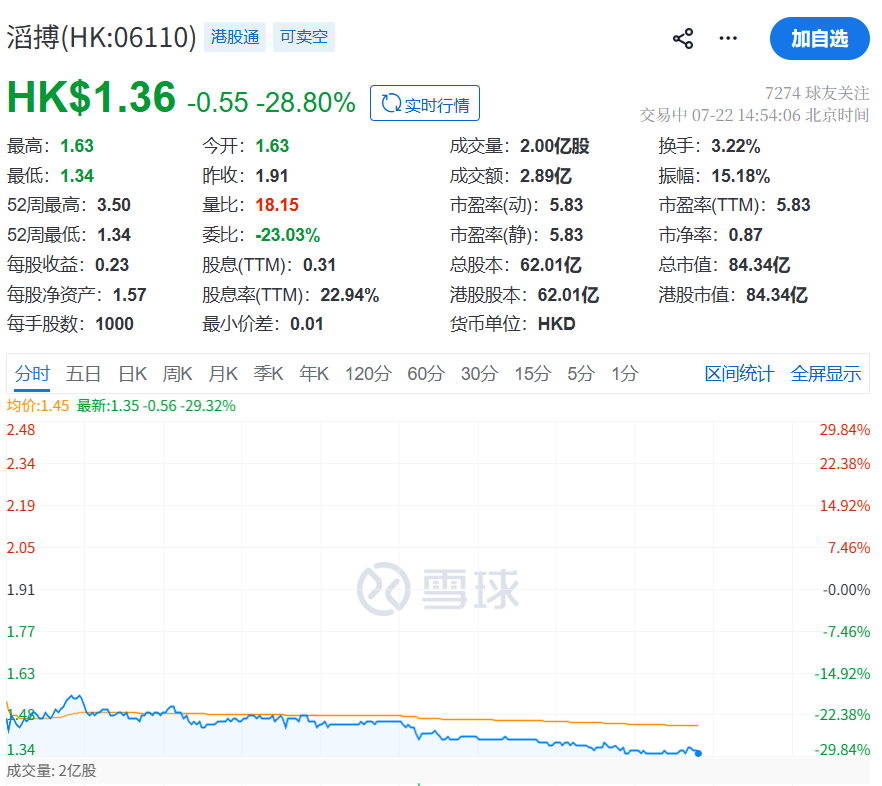This screenshot has width=882, height=786.
Task: Switch to the 年K chart tab
Action: (x=314, y=374)
